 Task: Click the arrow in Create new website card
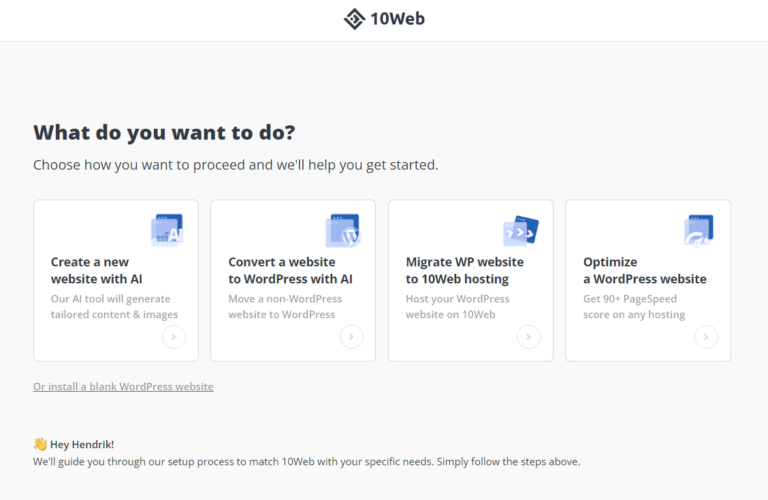174,337
